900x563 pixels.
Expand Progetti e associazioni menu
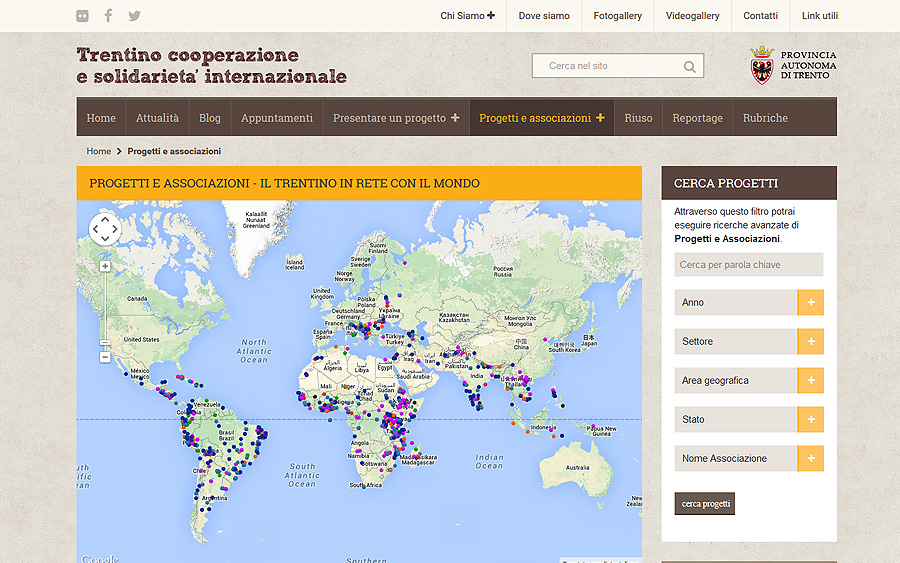[542, 118]
